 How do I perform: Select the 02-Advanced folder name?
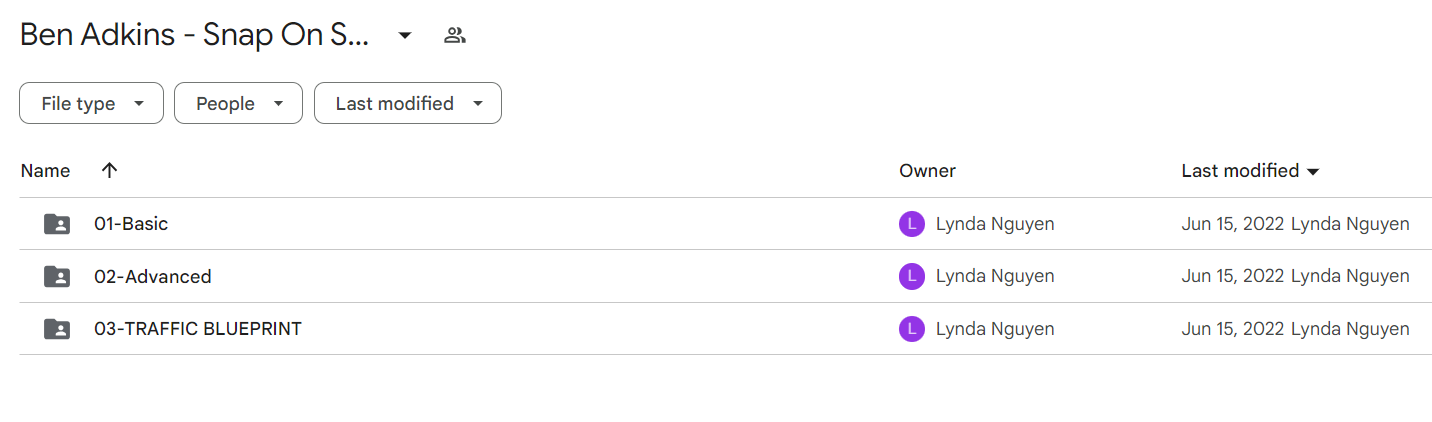153,276
